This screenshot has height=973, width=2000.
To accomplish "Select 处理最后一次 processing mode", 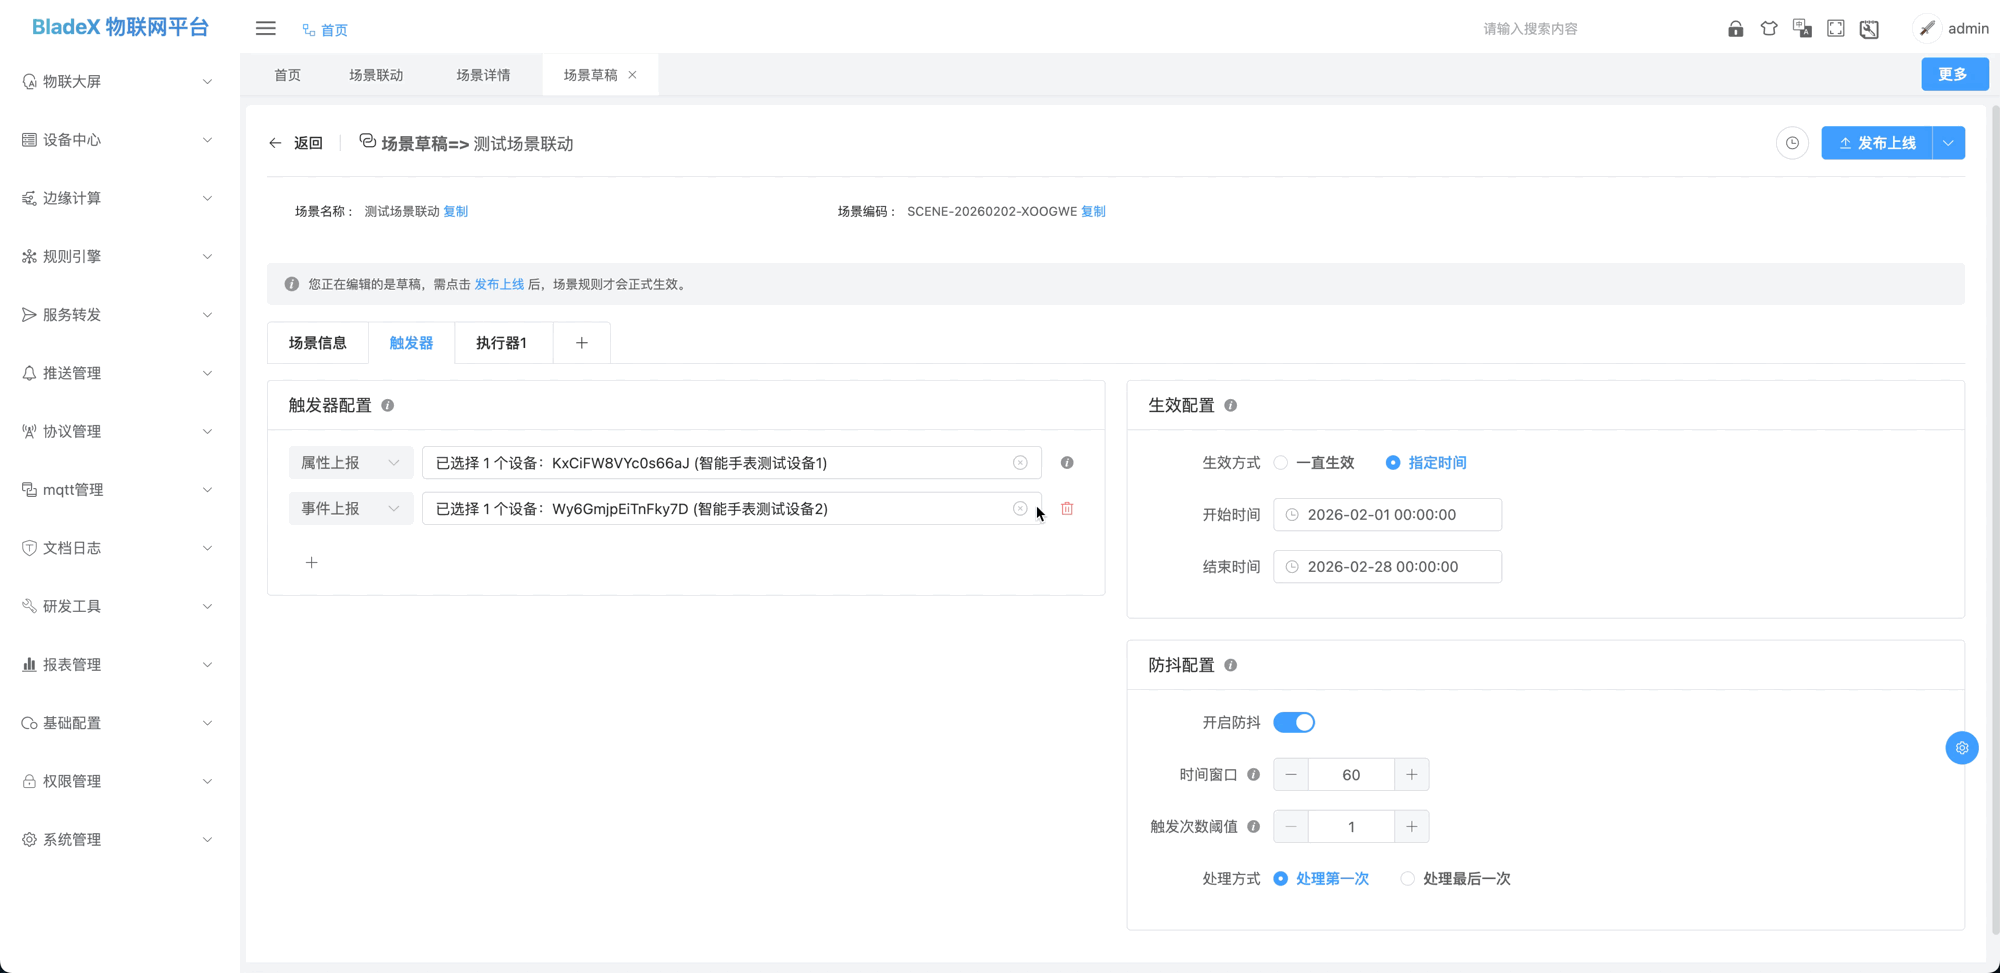I will click(x=1408, y=878).
